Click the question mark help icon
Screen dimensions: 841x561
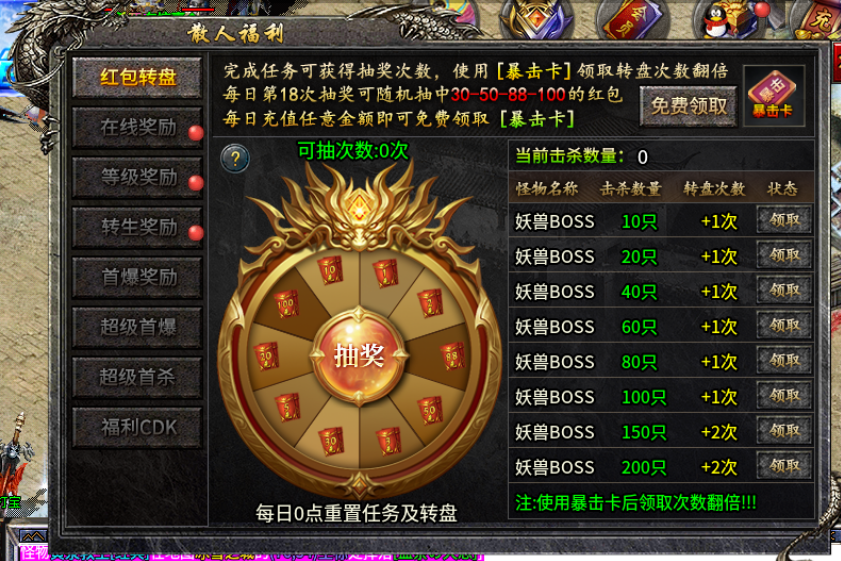(x=235, y=158)
